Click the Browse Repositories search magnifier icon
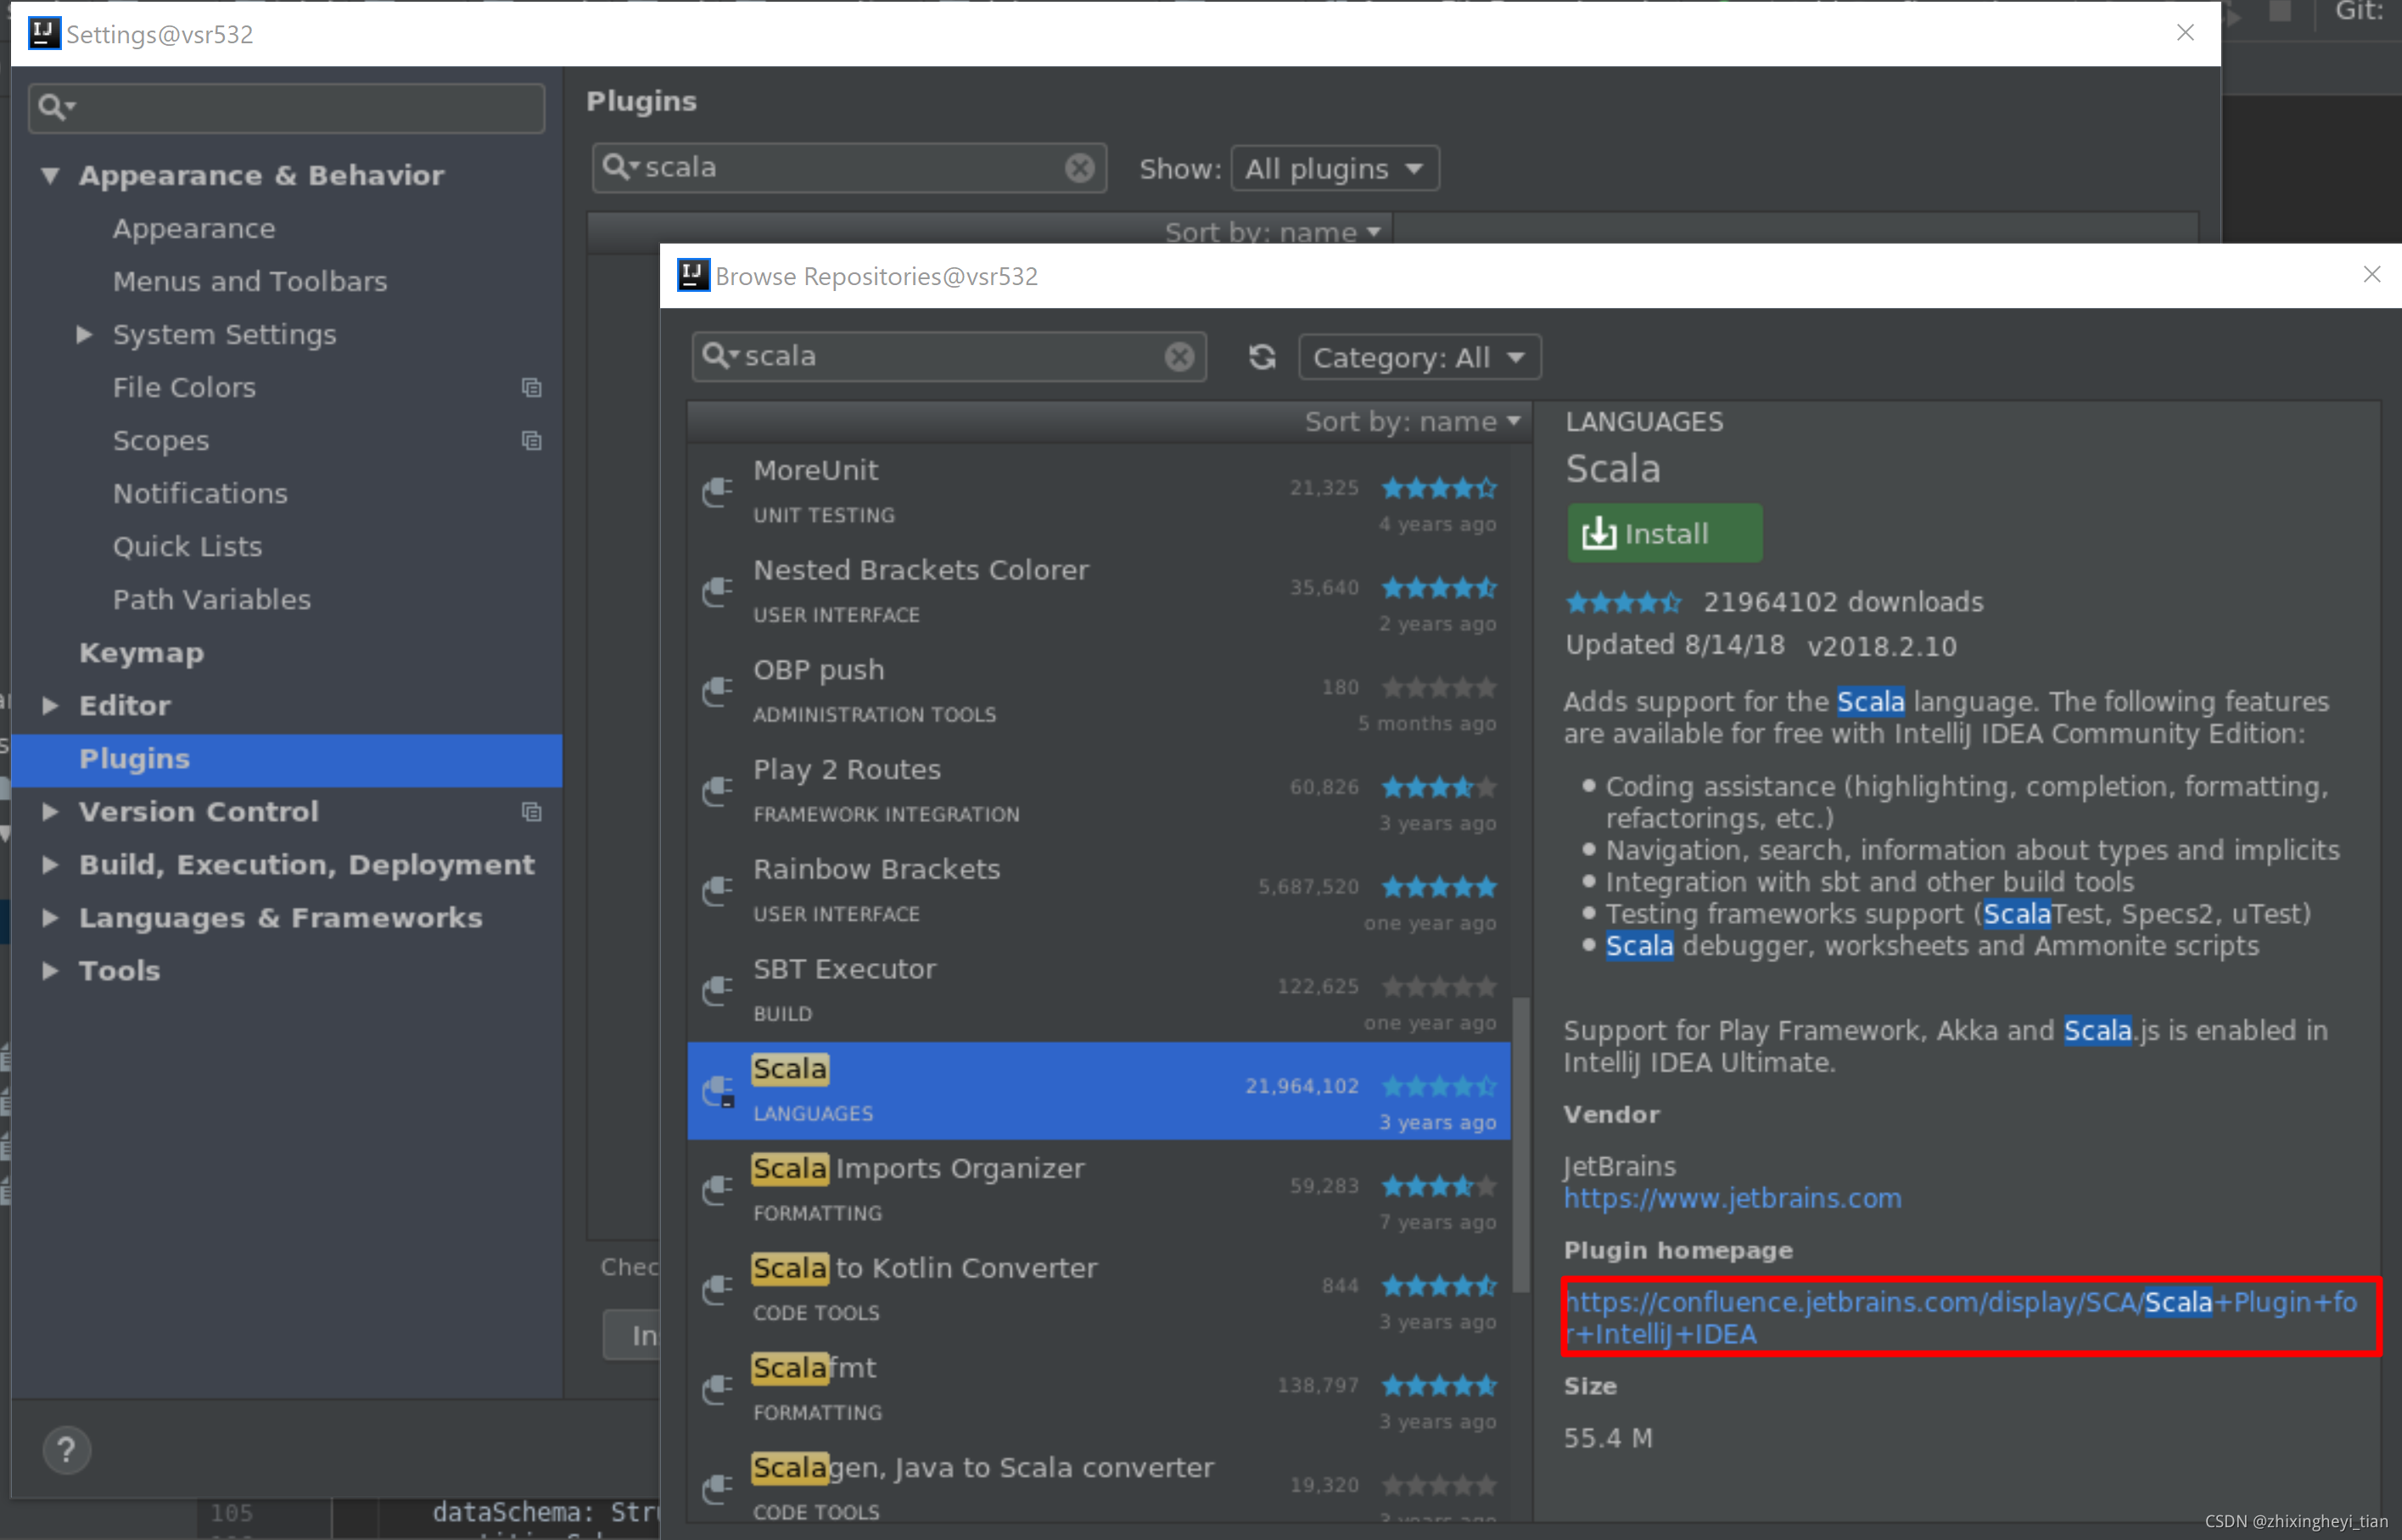 721,356
